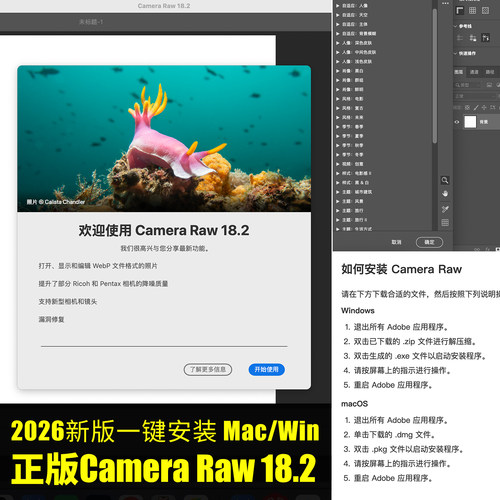Click 取消 in the Camera Raw dialog

pos(396,242)
